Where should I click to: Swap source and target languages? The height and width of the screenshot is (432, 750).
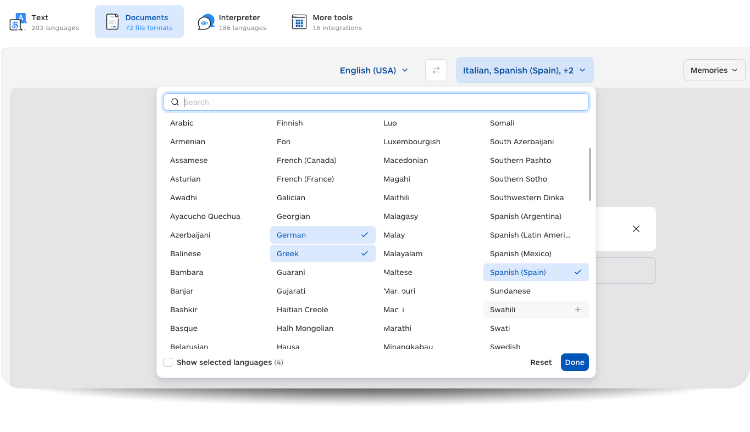click(x=436, y=70)
